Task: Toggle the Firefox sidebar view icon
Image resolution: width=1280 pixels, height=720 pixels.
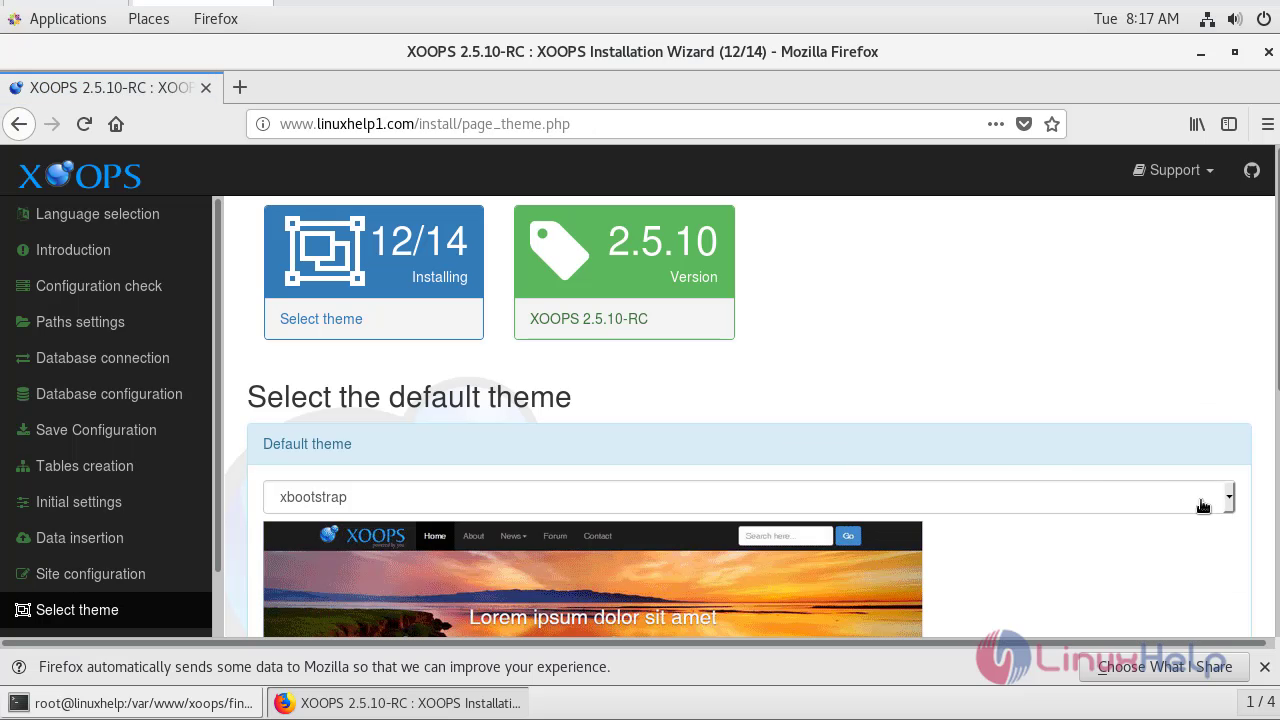Action: 1229,124
